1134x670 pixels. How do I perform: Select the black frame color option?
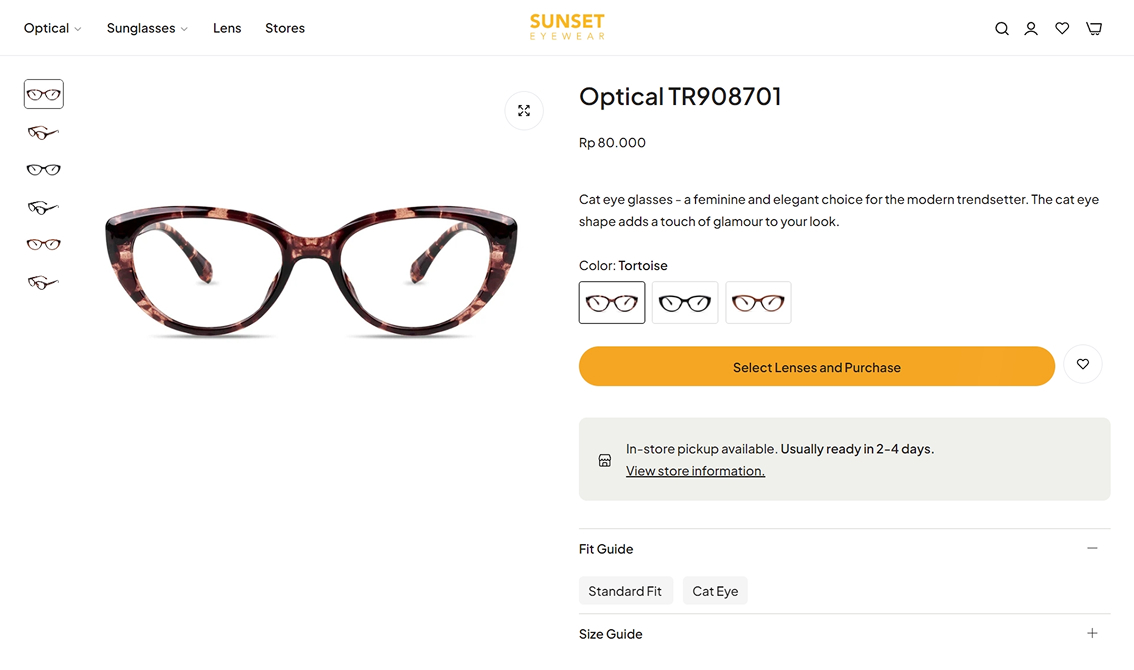point(685,303)
